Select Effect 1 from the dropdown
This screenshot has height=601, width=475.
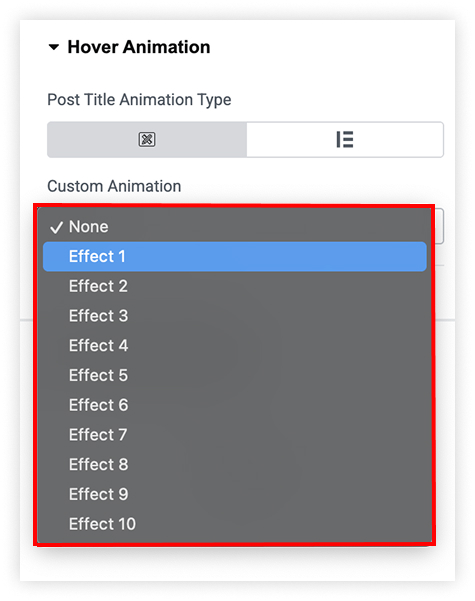click(235, 256)
